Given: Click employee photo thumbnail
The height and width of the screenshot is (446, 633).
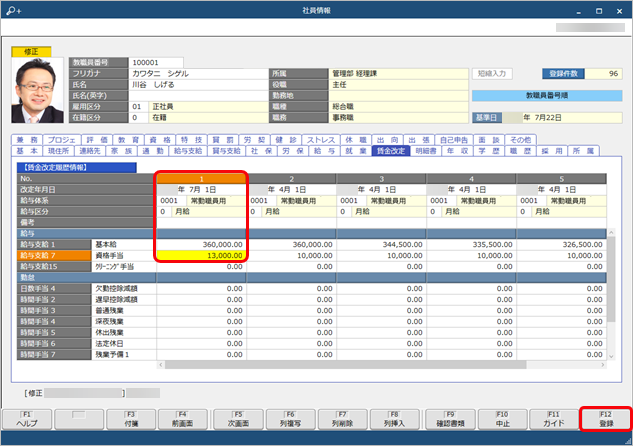Looking at the screenshot, I should 38,90.
